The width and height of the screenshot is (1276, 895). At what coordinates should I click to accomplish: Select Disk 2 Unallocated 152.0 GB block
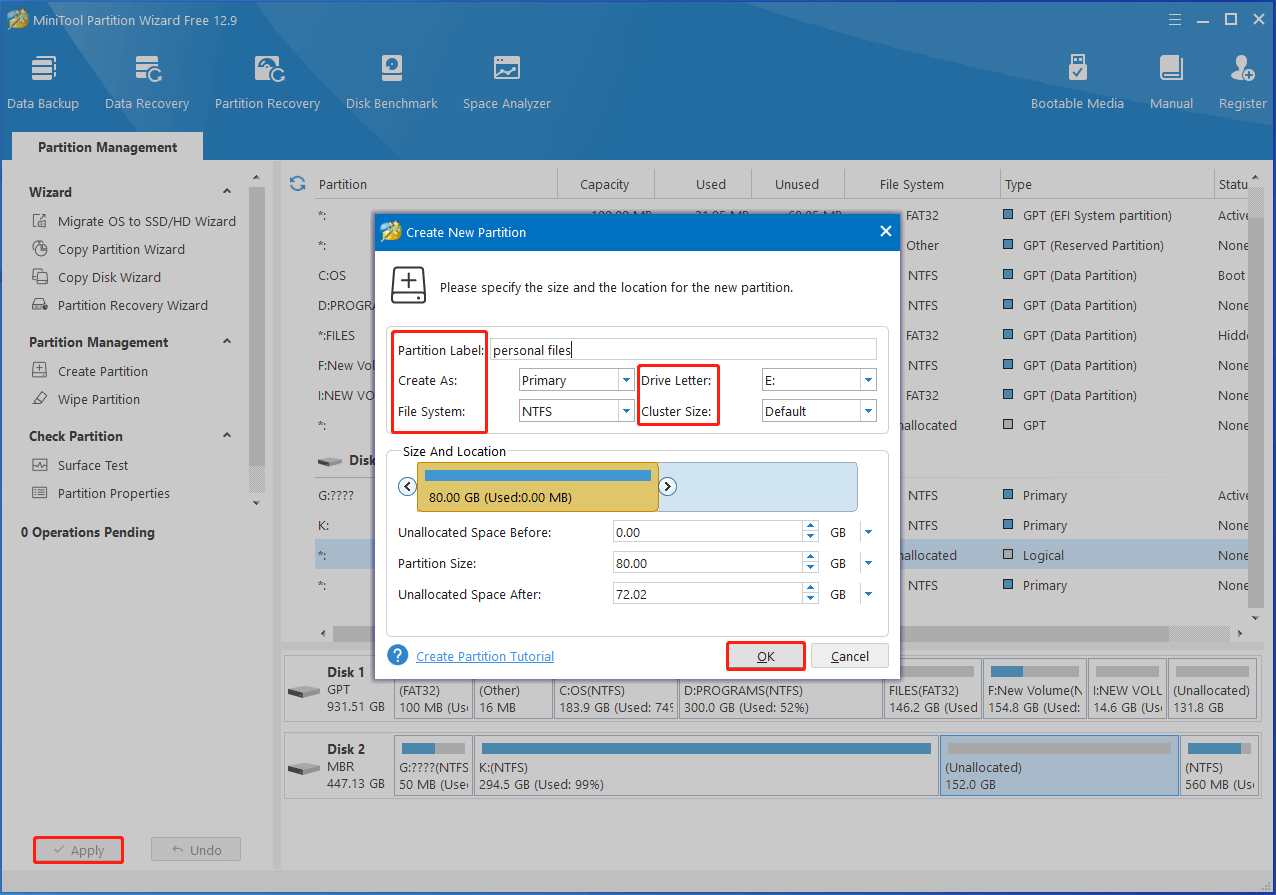tap(1059, 766)
